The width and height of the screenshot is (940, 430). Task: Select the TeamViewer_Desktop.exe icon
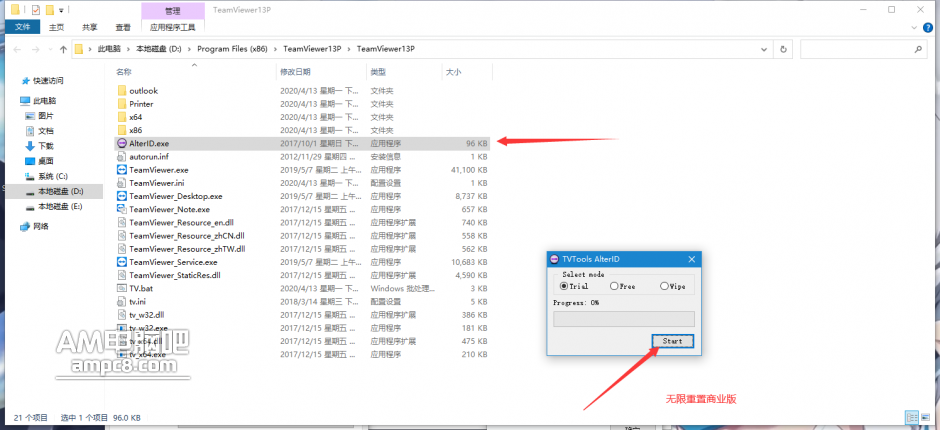122,196
